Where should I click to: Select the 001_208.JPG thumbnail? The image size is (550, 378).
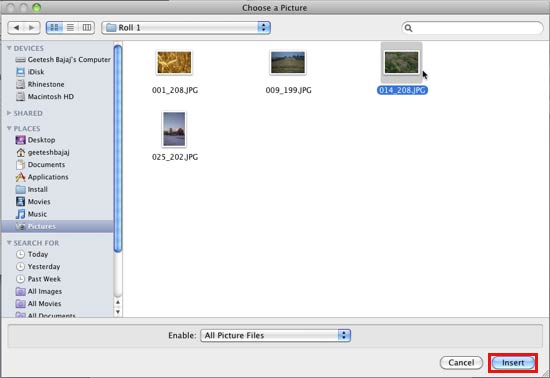174,62
